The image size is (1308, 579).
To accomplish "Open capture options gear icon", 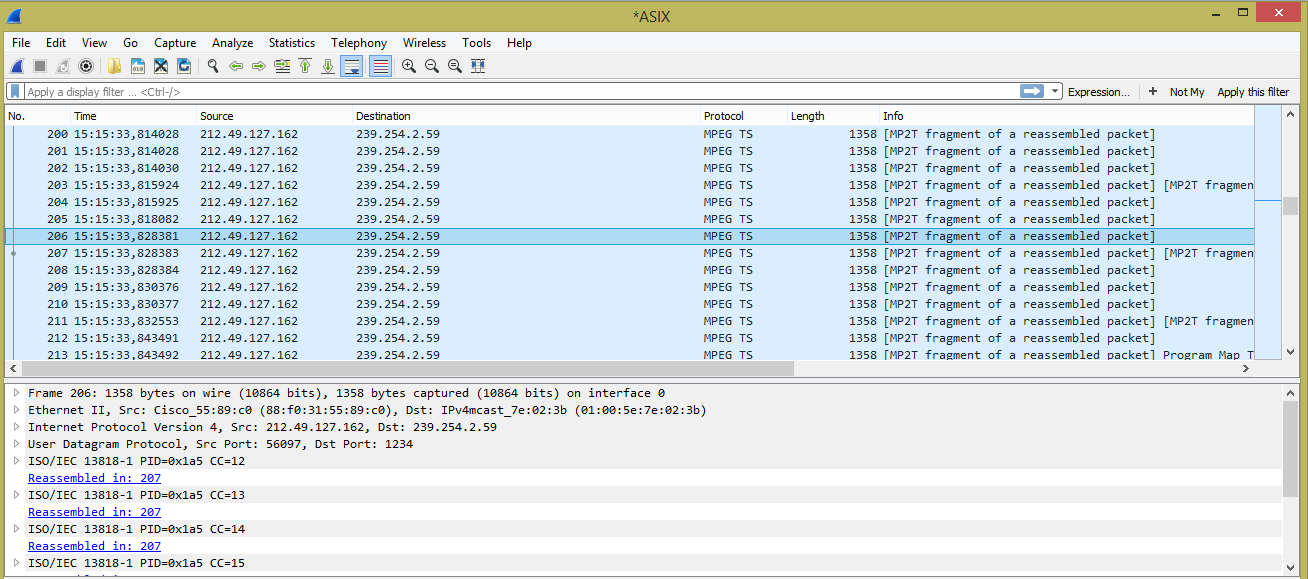I will 86,66.
